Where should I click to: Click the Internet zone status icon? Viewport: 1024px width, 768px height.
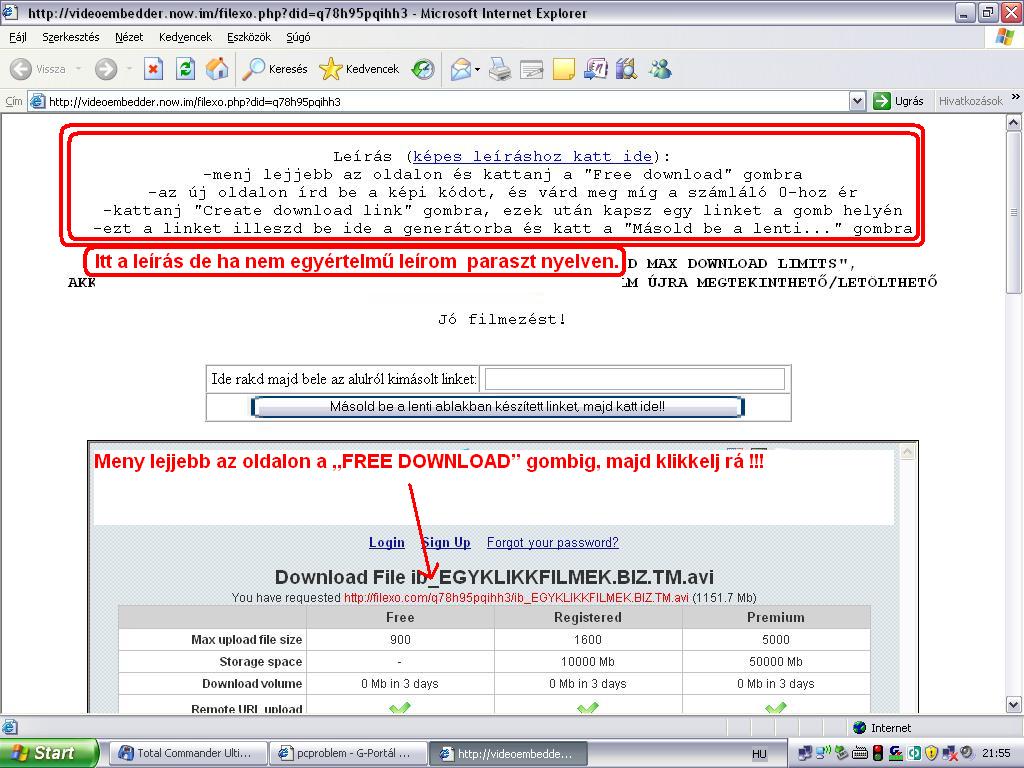[x=859, y=728]
